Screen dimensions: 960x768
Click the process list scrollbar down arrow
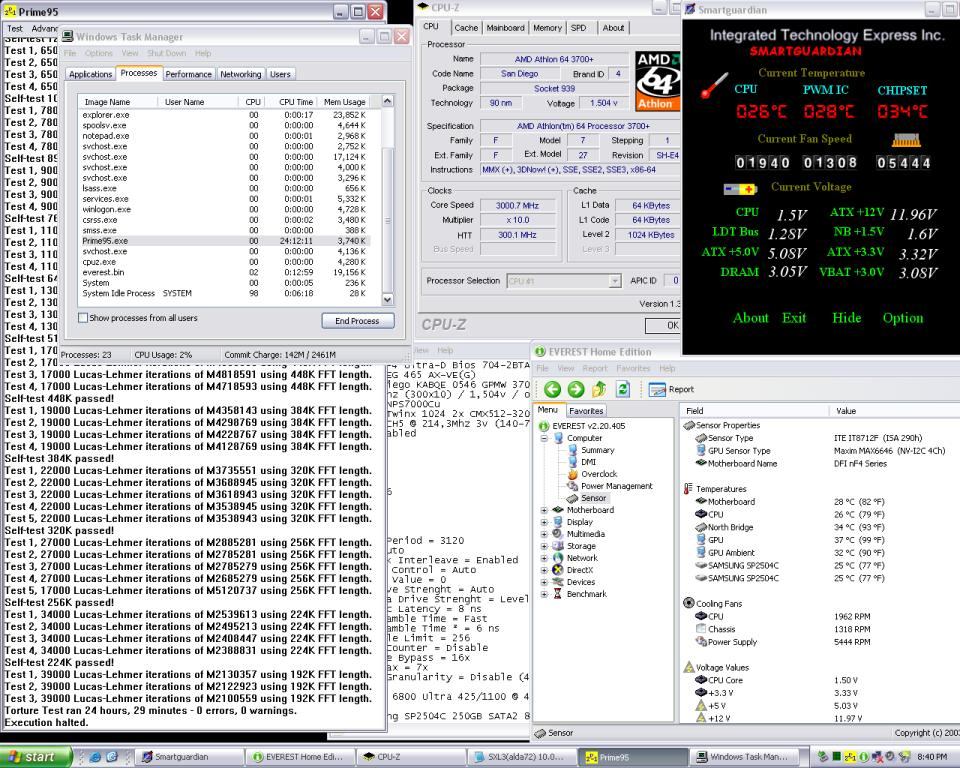pyautogui.click(x=387, y=299)
